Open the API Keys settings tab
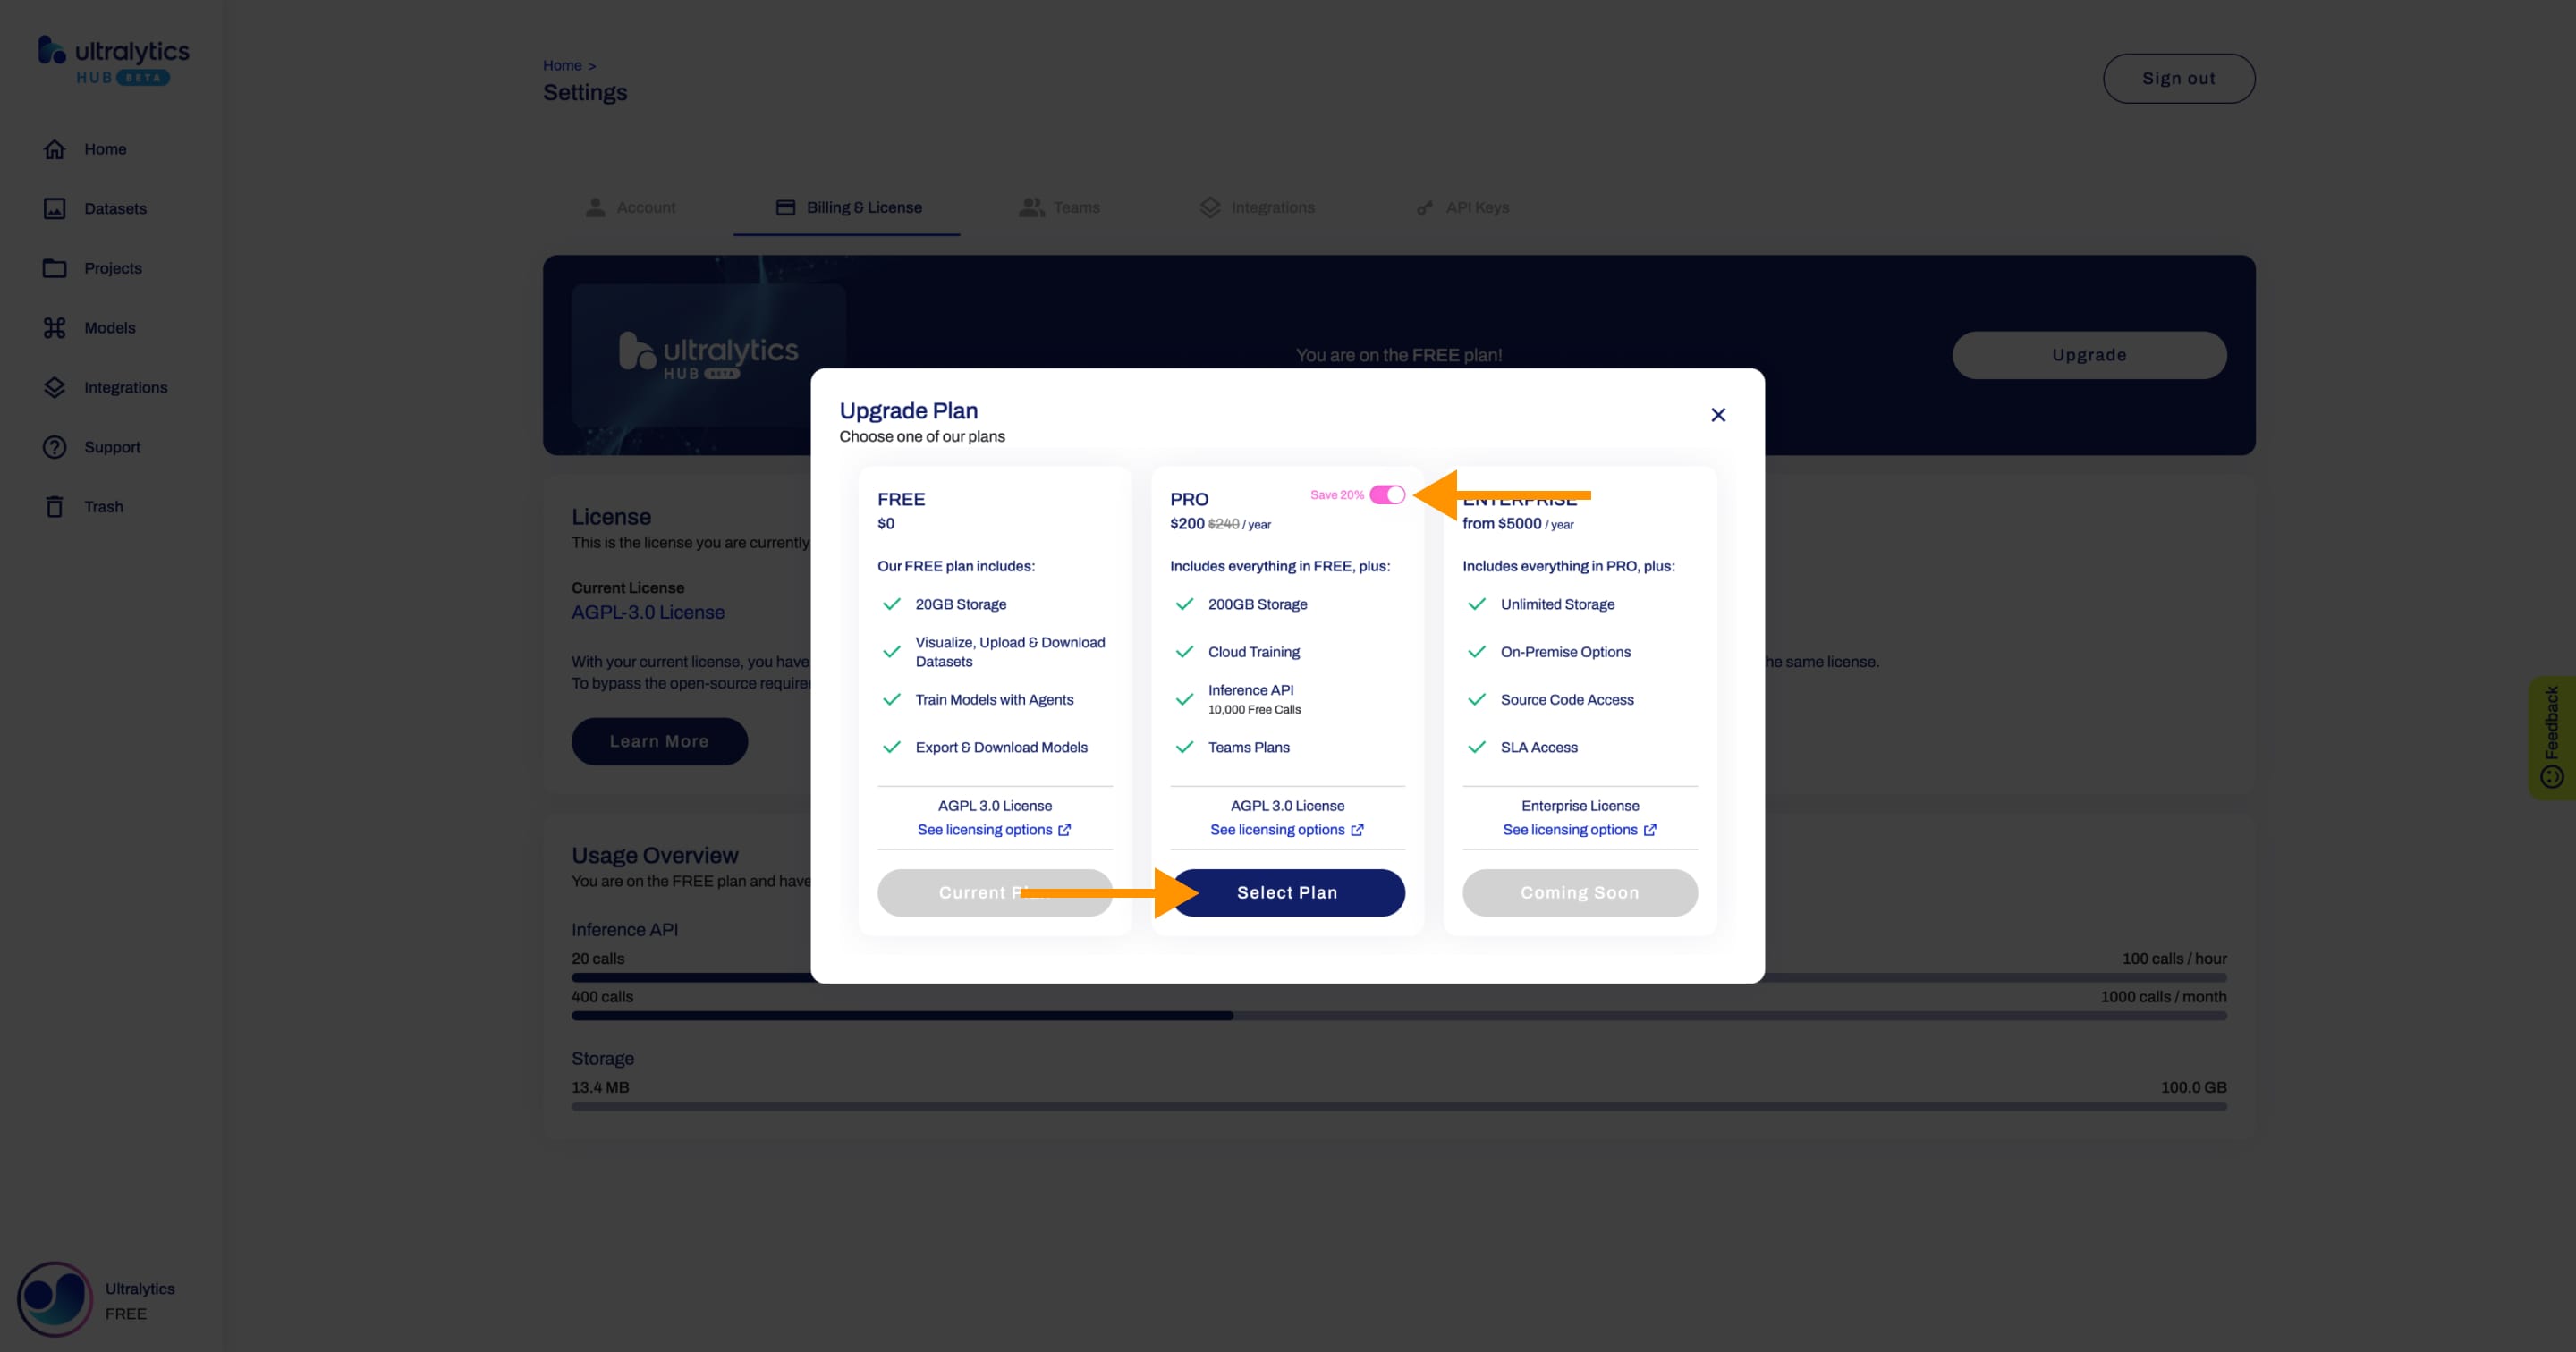Viewport: 2576px width, 1352px height. tap(1477, 206)
